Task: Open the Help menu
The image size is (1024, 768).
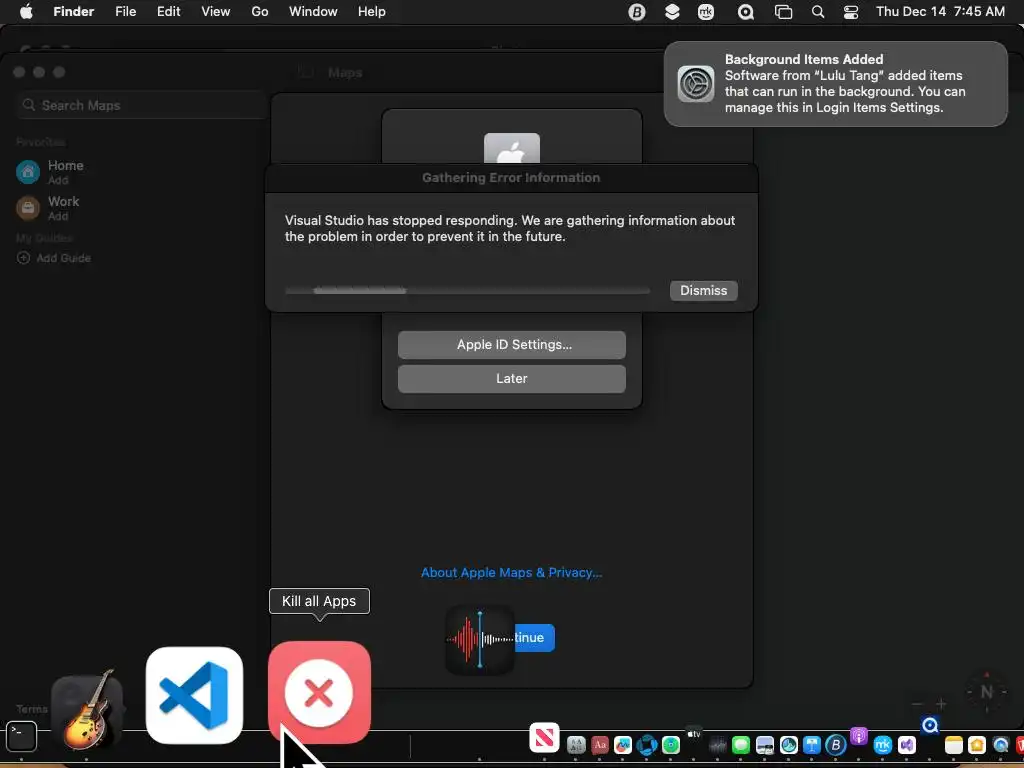Action: pos(372,12)
